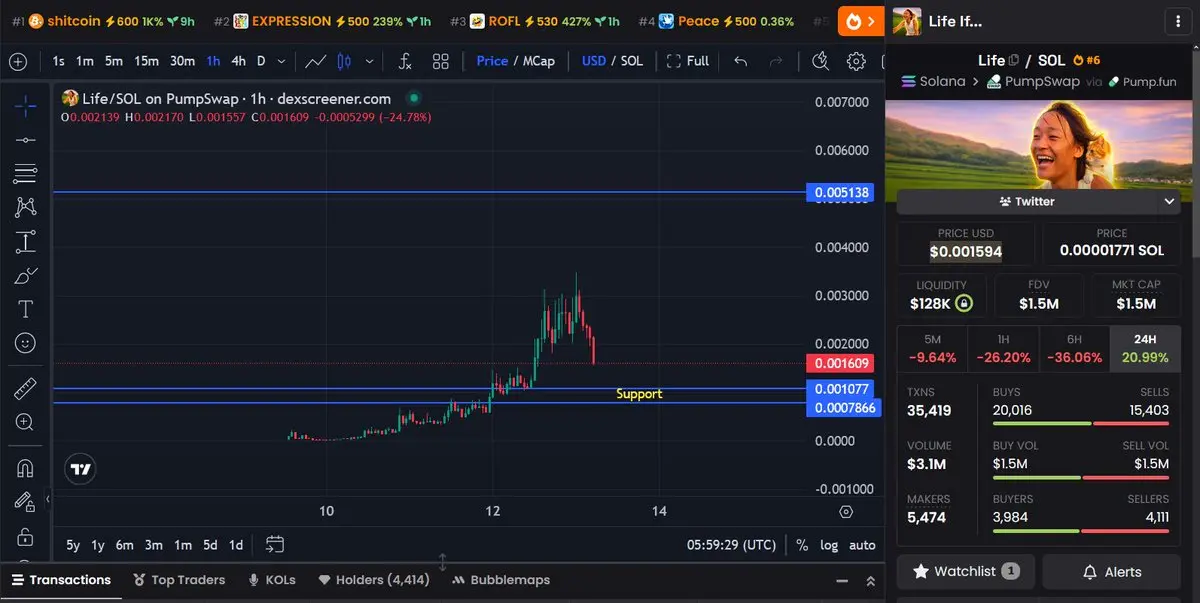The width and height of the screenshot is (1200, 603).
Task: Select the Text annotation tool
Action: [25, 309]
